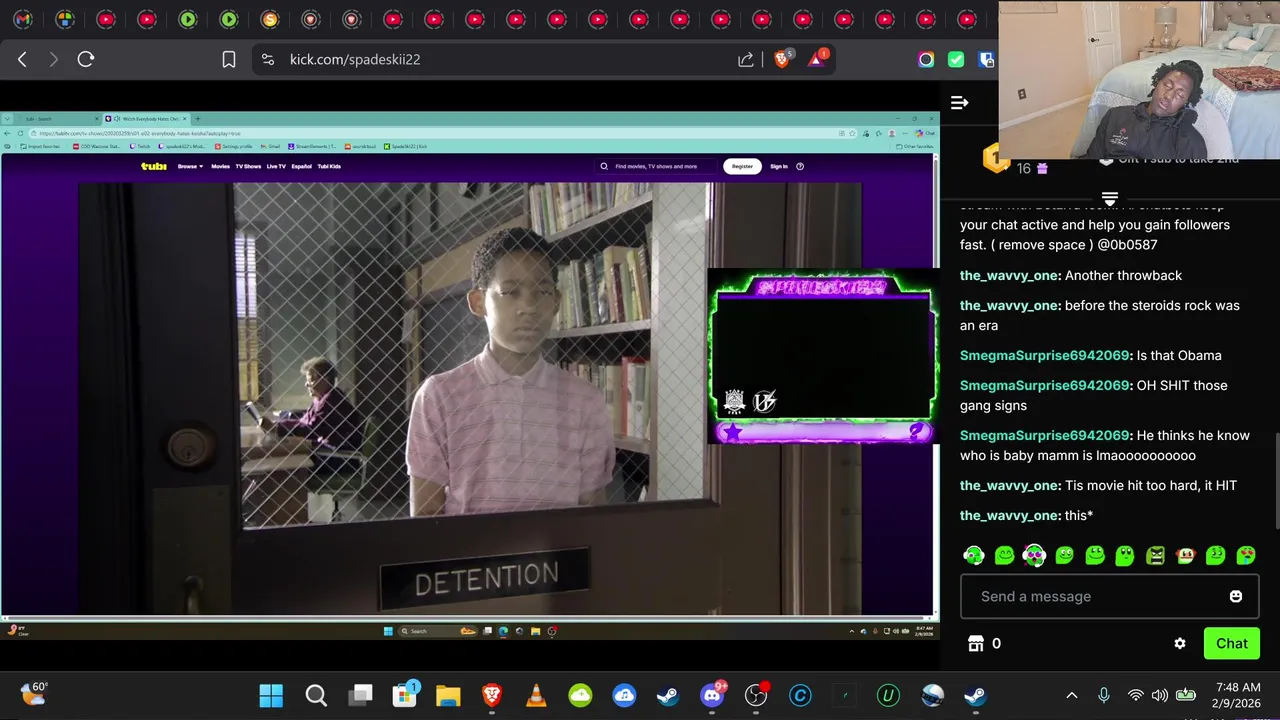Open Tubi help question icon

tap(800, 166)
